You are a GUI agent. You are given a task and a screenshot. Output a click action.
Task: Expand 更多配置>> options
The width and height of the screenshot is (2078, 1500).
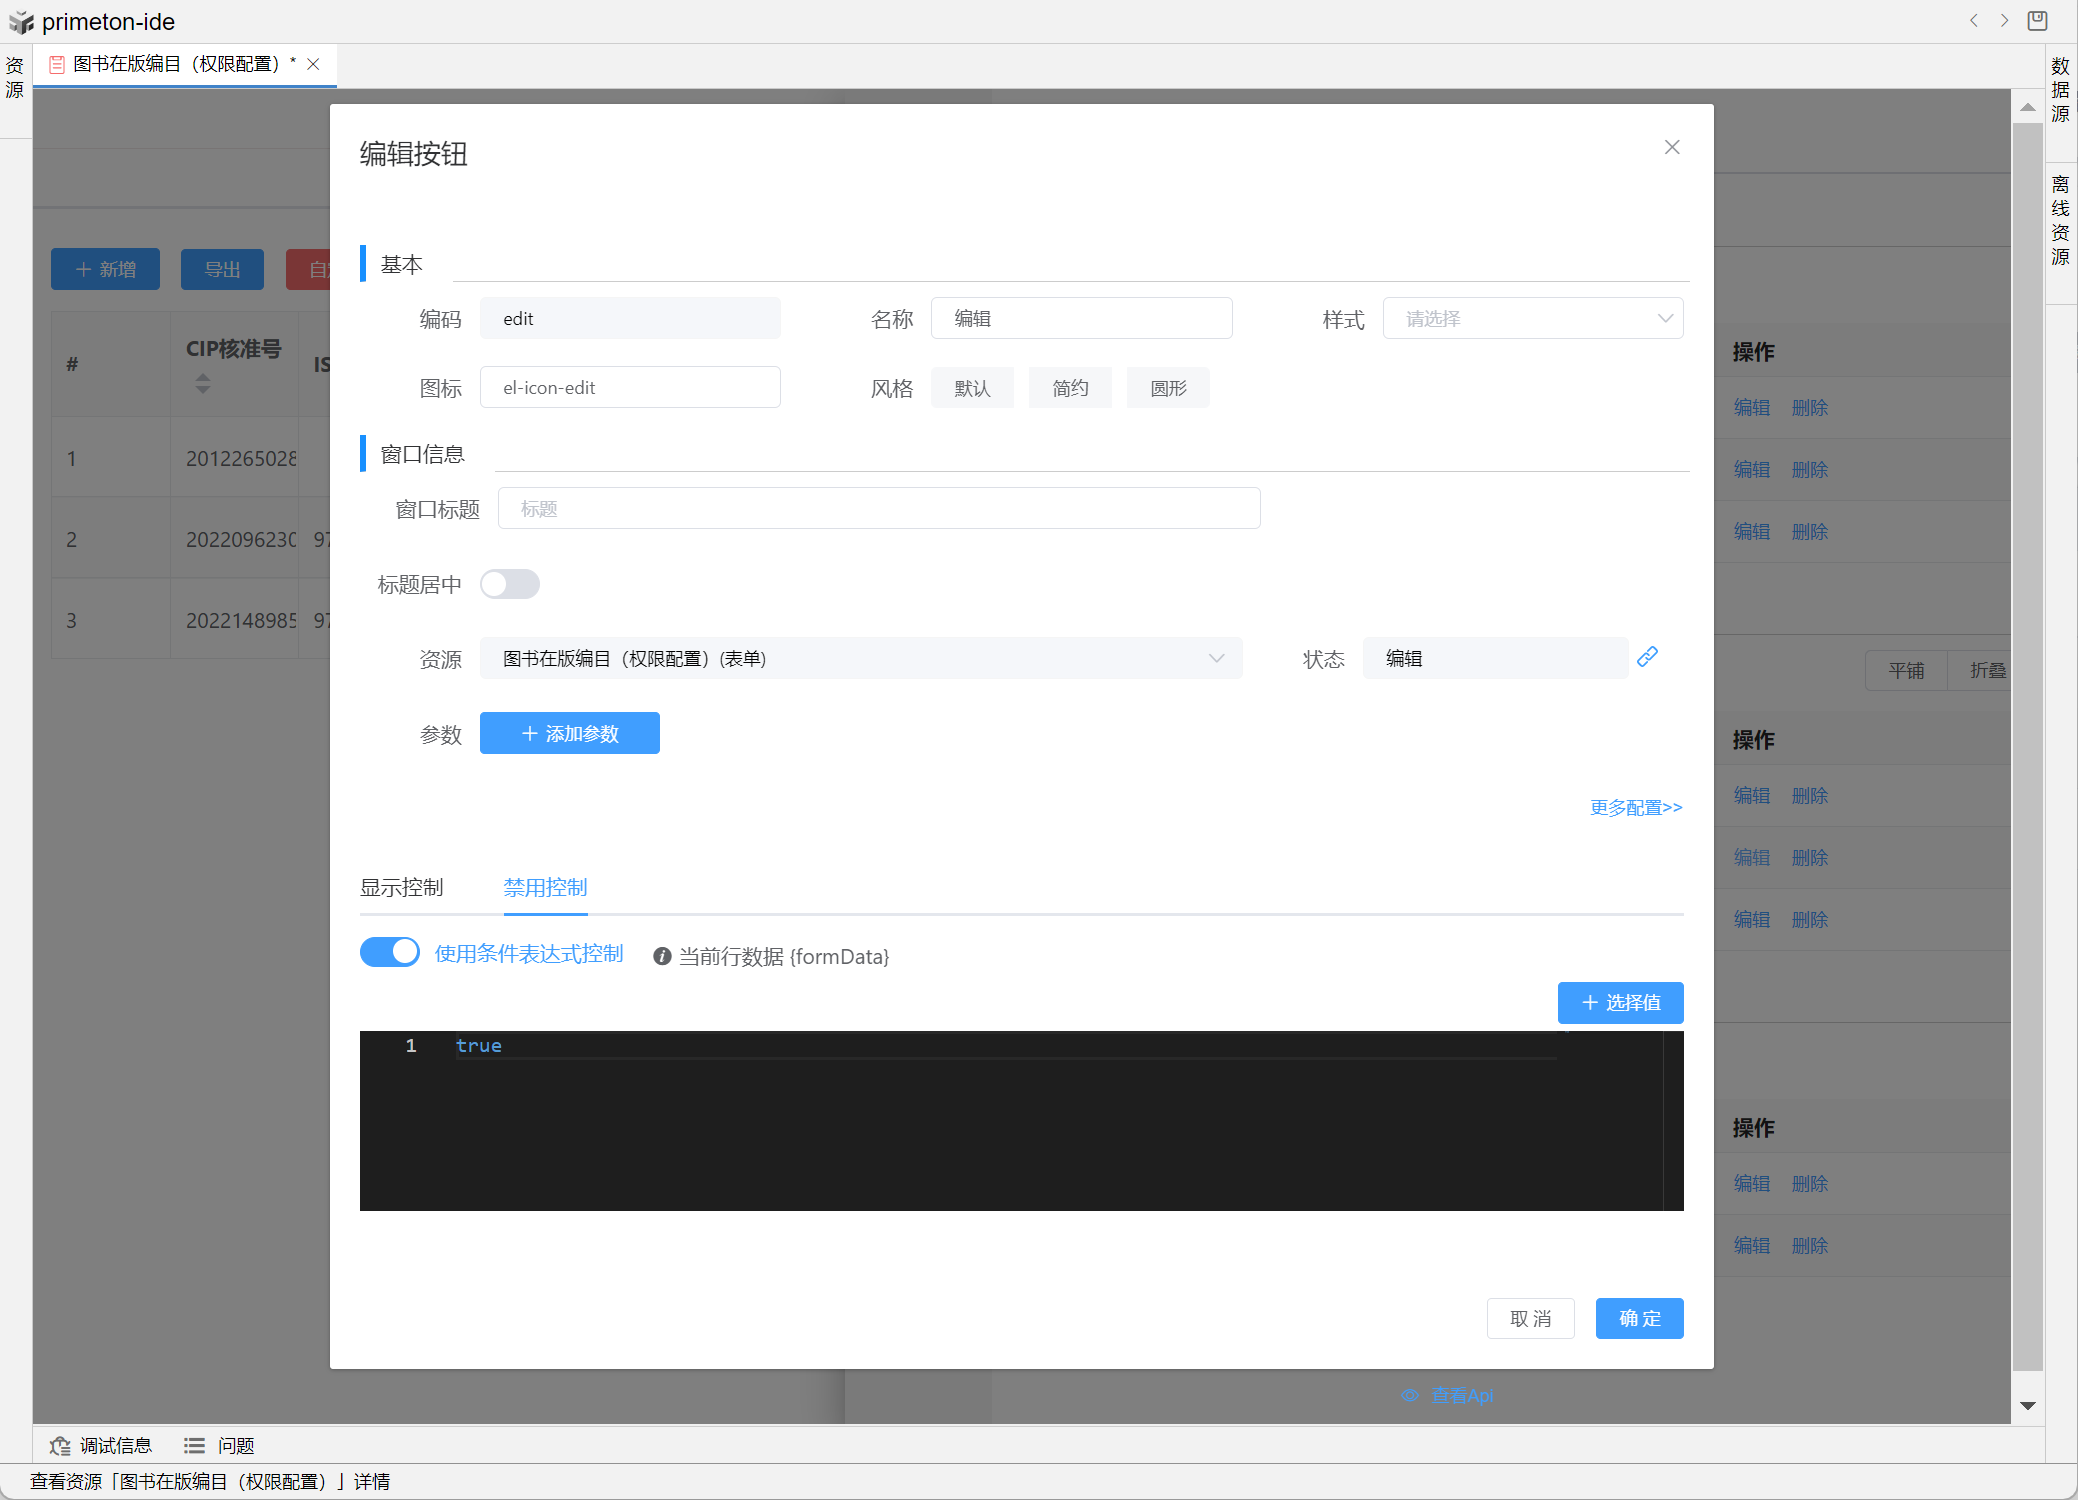pos(1635,807)
